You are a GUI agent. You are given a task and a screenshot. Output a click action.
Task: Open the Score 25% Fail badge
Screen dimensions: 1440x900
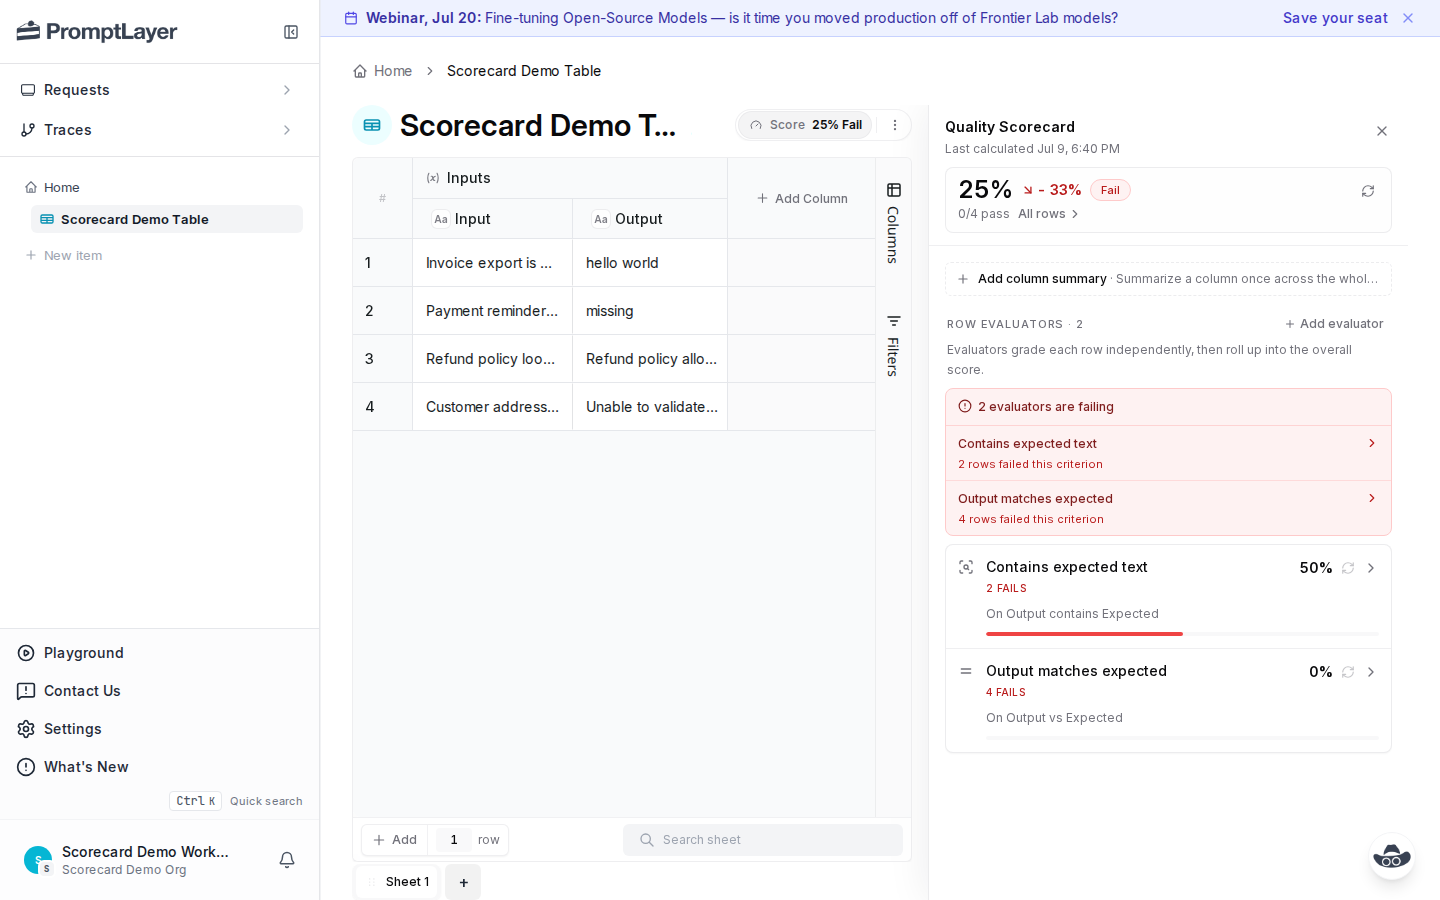[806, 125]
